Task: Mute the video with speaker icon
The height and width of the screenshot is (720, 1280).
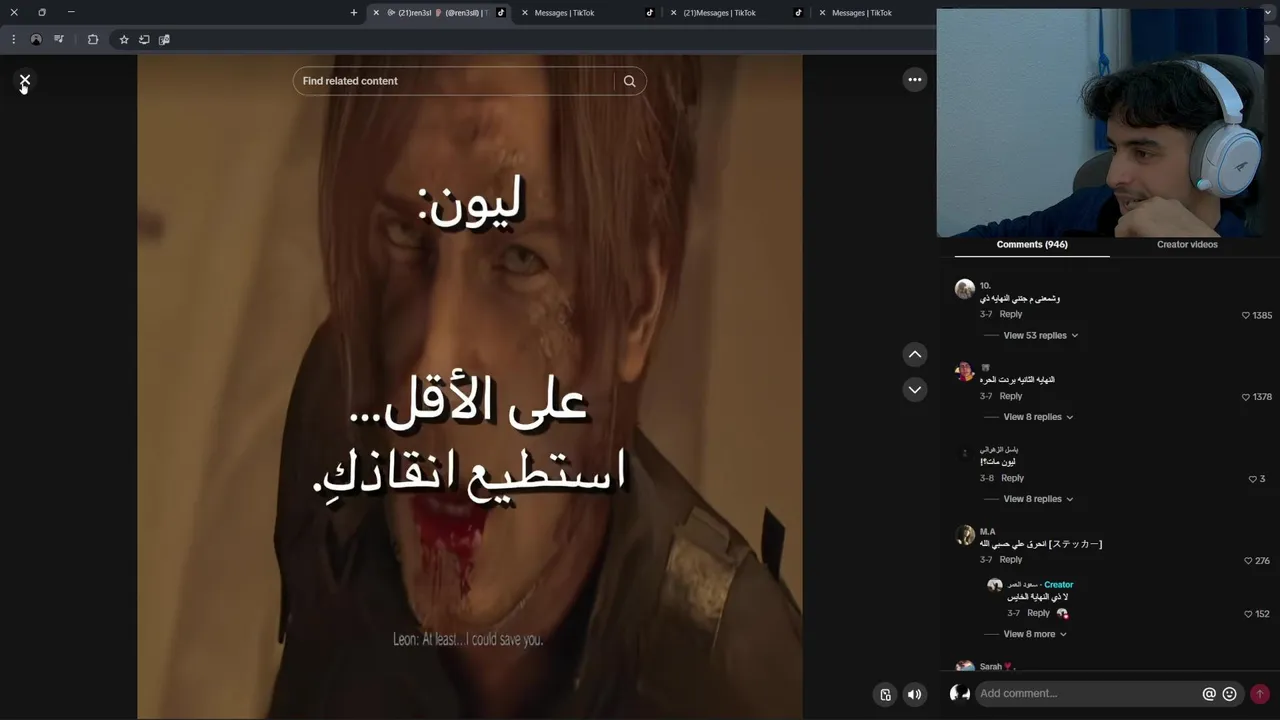Action: pyautogui.click(x=914, y=694)
